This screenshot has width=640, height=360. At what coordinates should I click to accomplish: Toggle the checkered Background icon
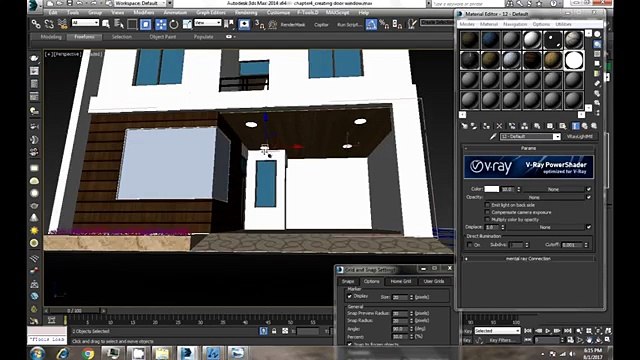pyautogui.click(x=597, y=54)
